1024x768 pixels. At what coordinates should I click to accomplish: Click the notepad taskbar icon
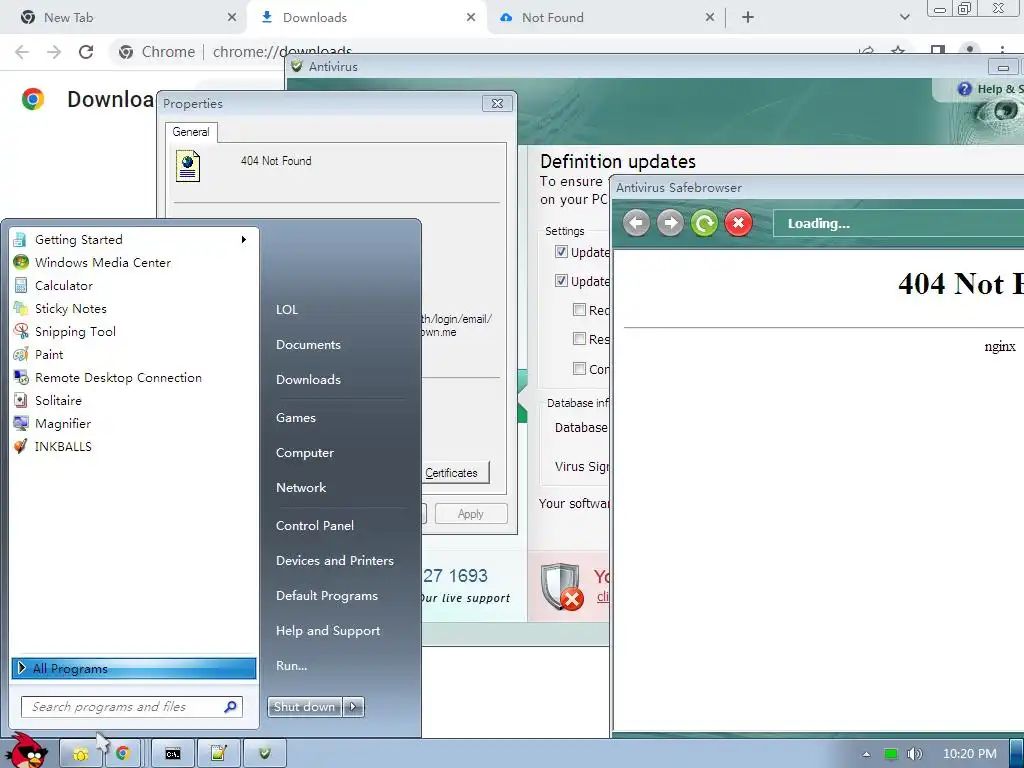219,754
